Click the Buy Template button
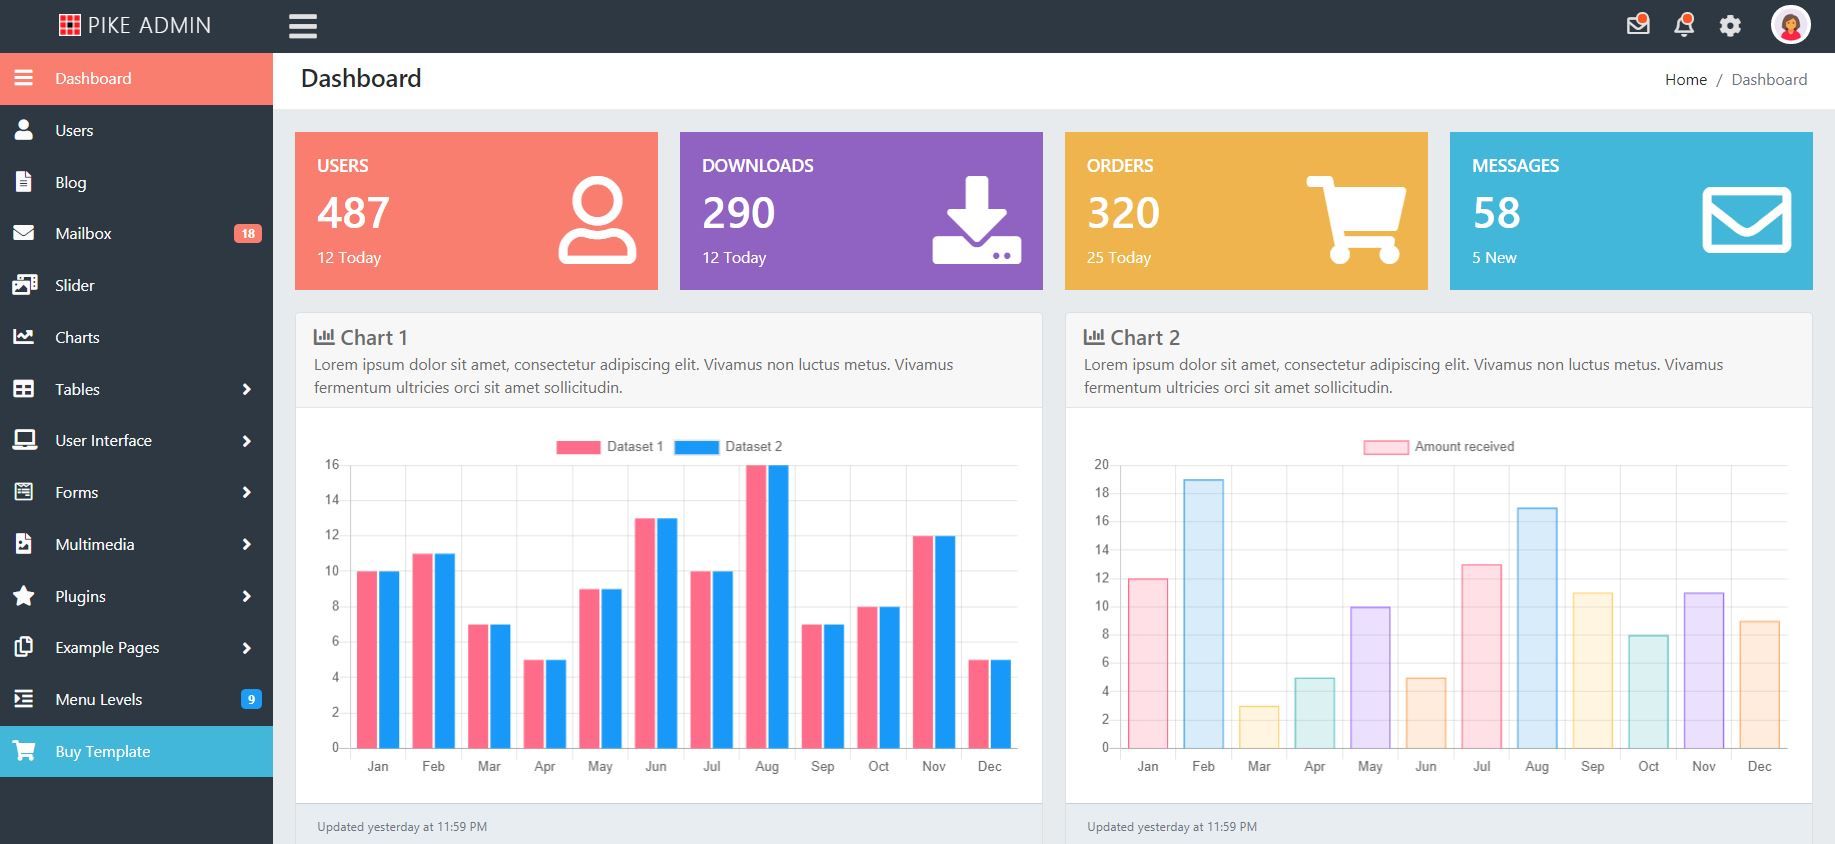 coord(136,751)
